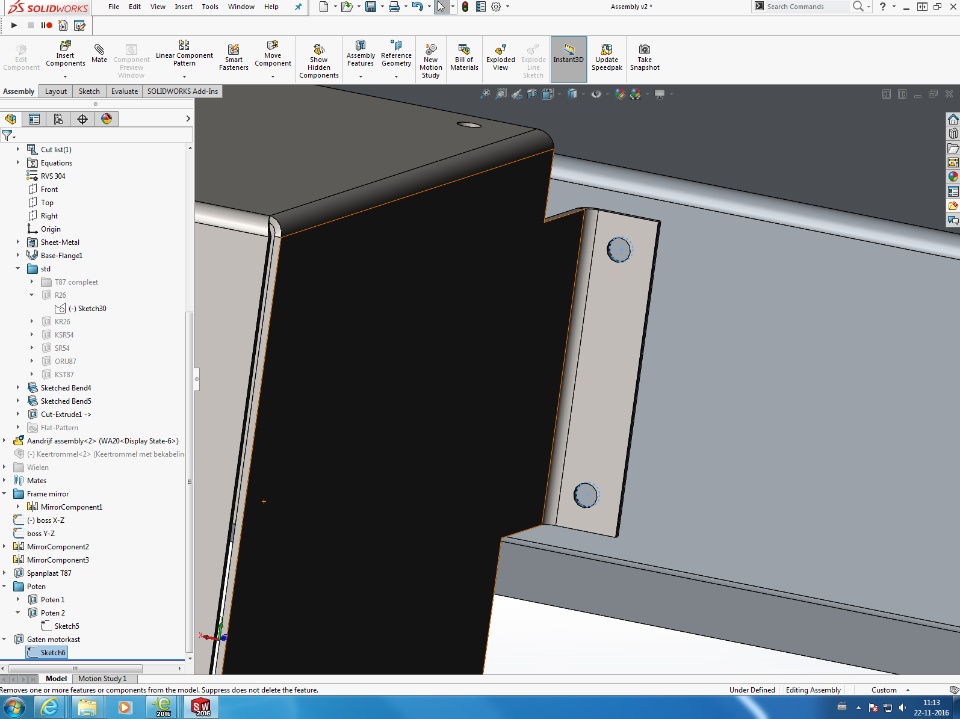The height and width of the screenshot is (719, 960).
Task: Open Appearances task pane icon
Action: pos(953,176)
